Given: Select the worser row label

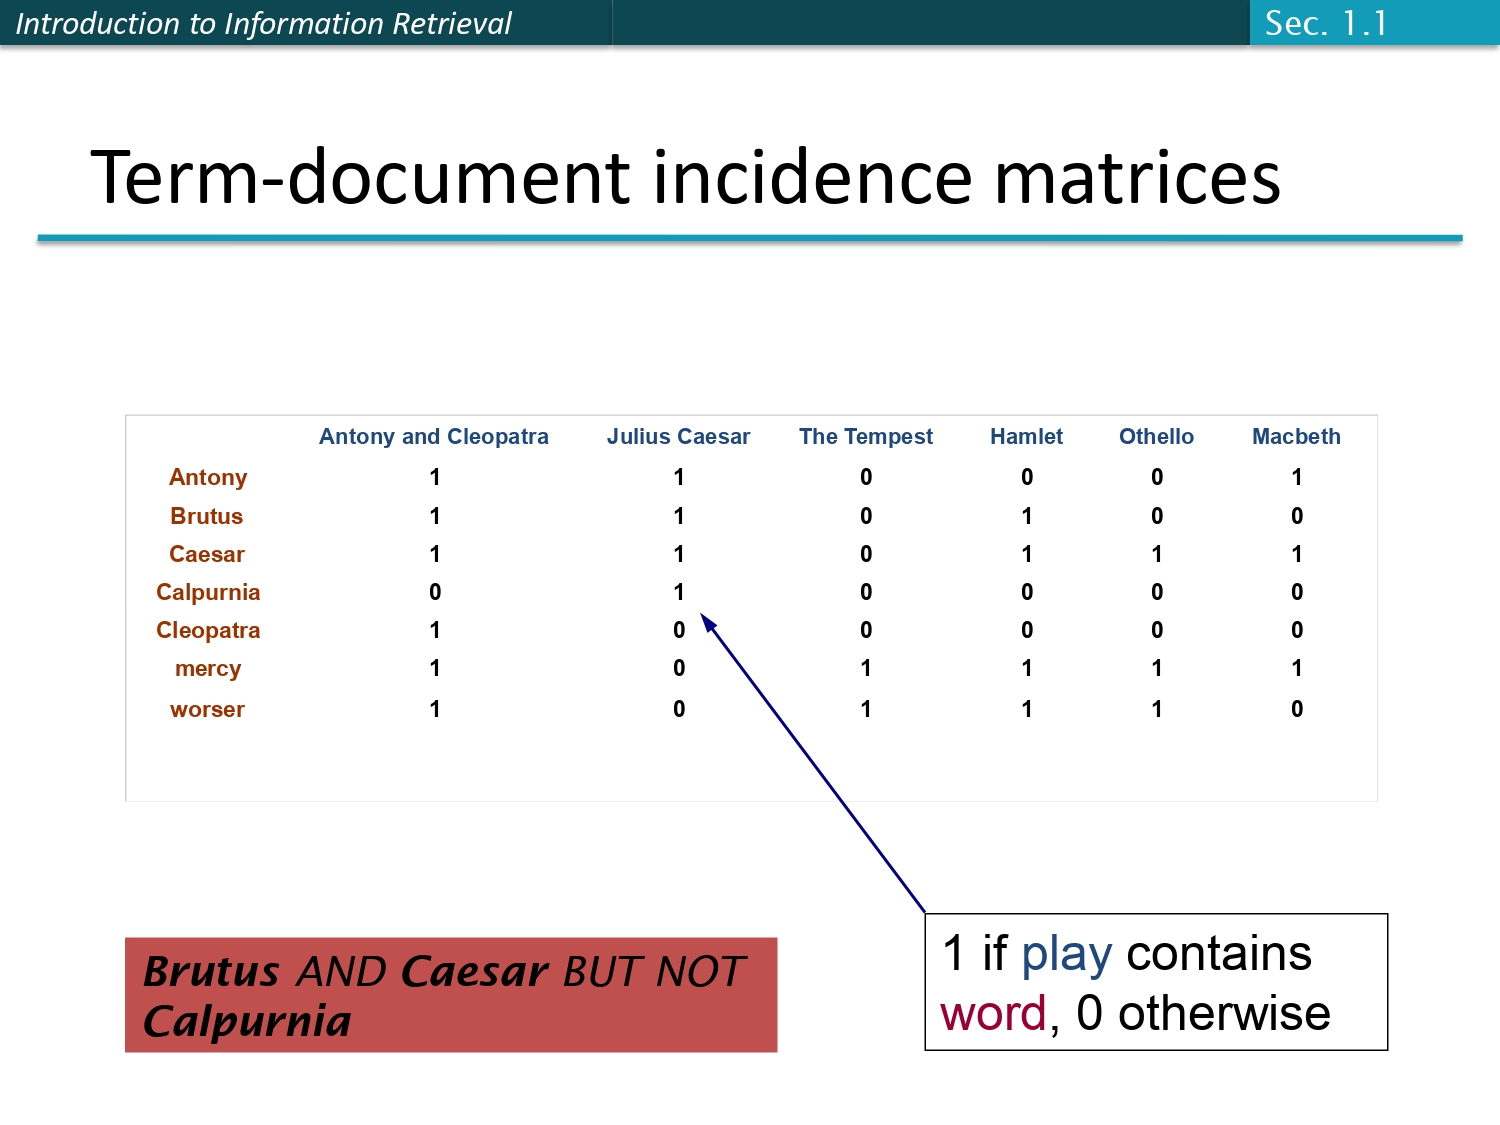Looking at the screenshot, I should [207, 709].
